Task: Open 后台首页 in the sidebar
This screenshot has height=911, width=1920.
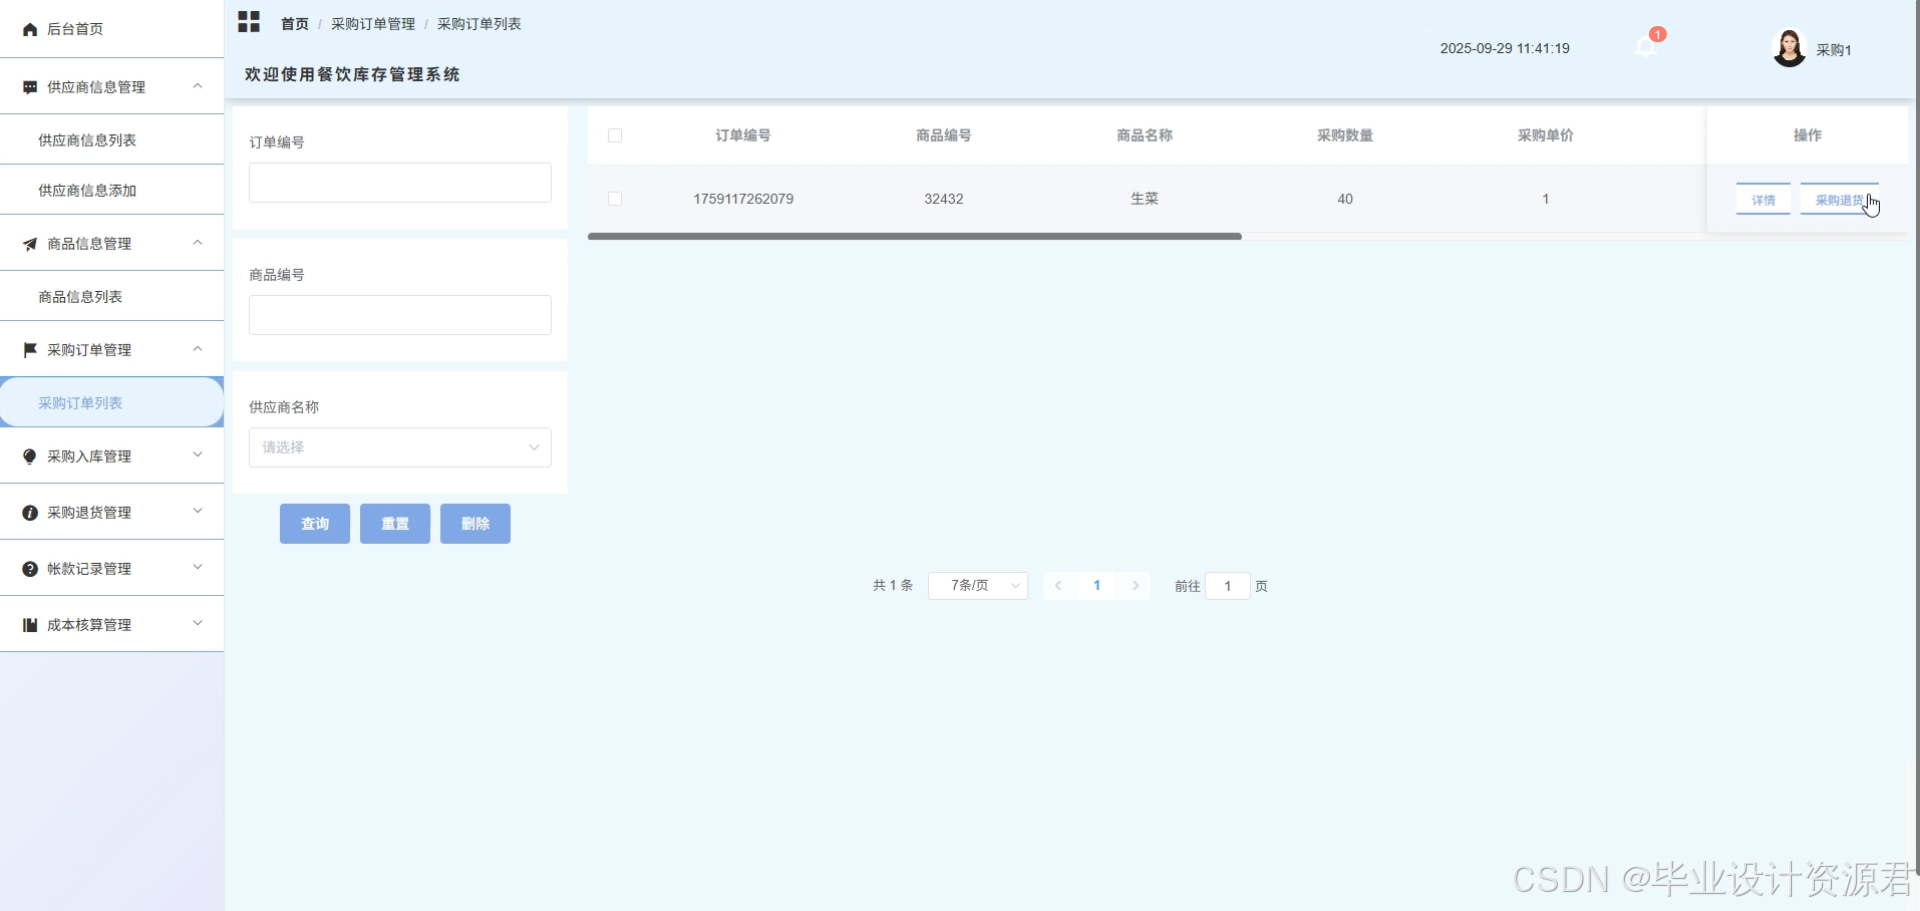Action: (112, 29)
